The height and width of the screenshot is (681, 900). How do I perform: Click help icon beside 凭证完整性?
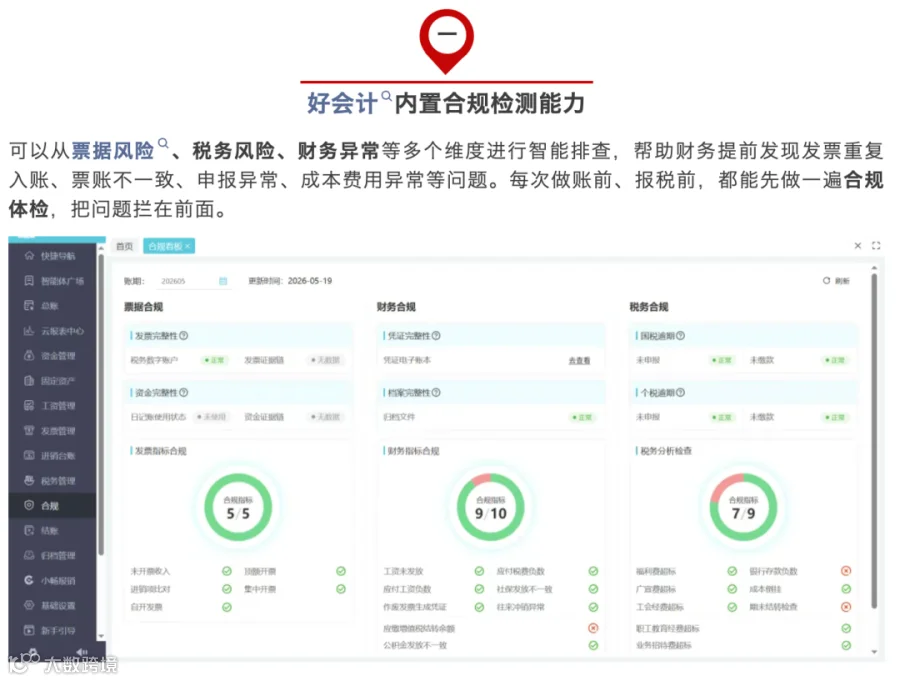pos(436,335)
